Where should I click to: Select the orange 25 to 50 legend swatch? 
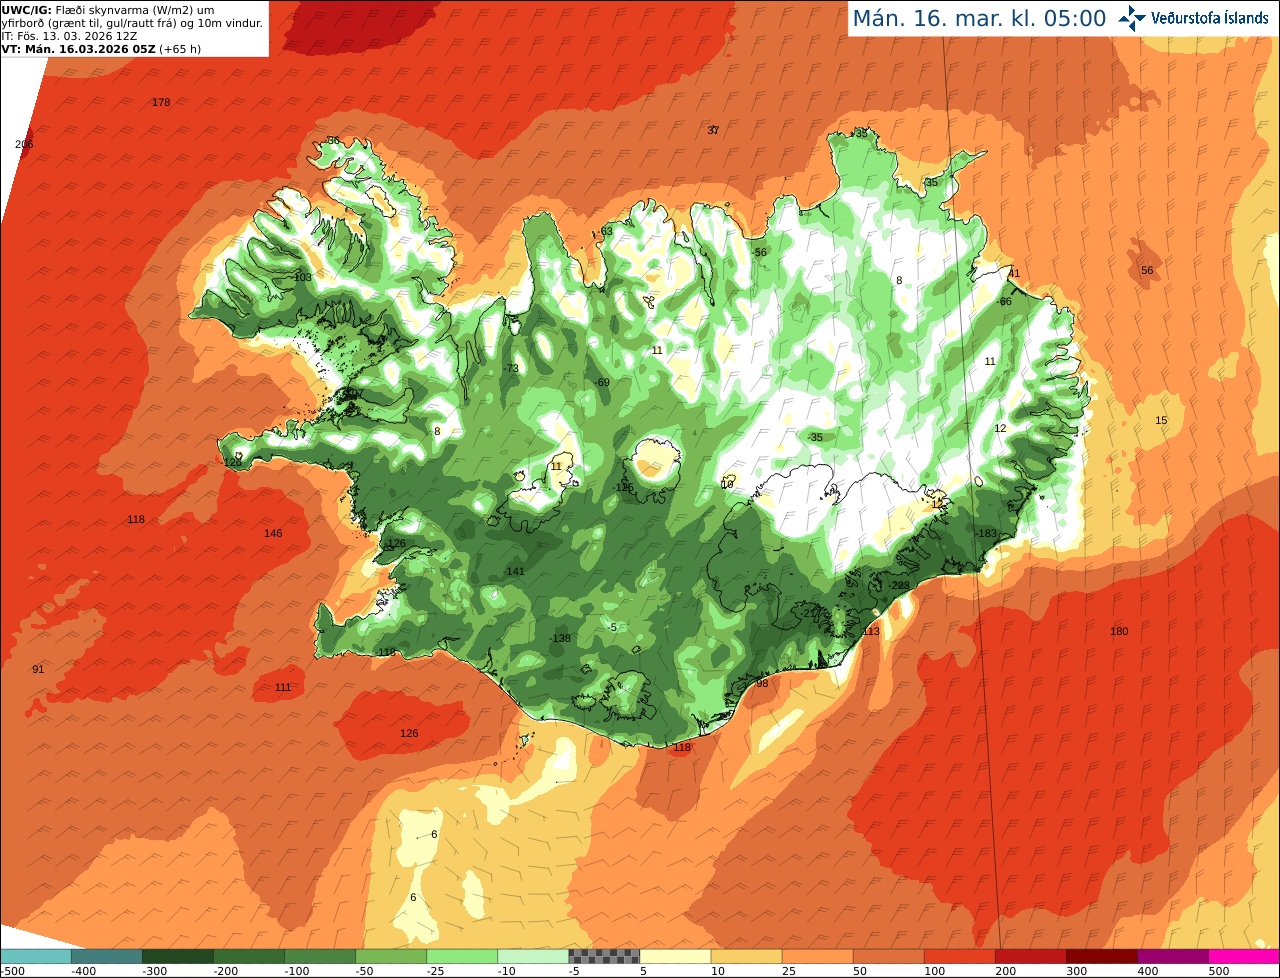[818, 956]
